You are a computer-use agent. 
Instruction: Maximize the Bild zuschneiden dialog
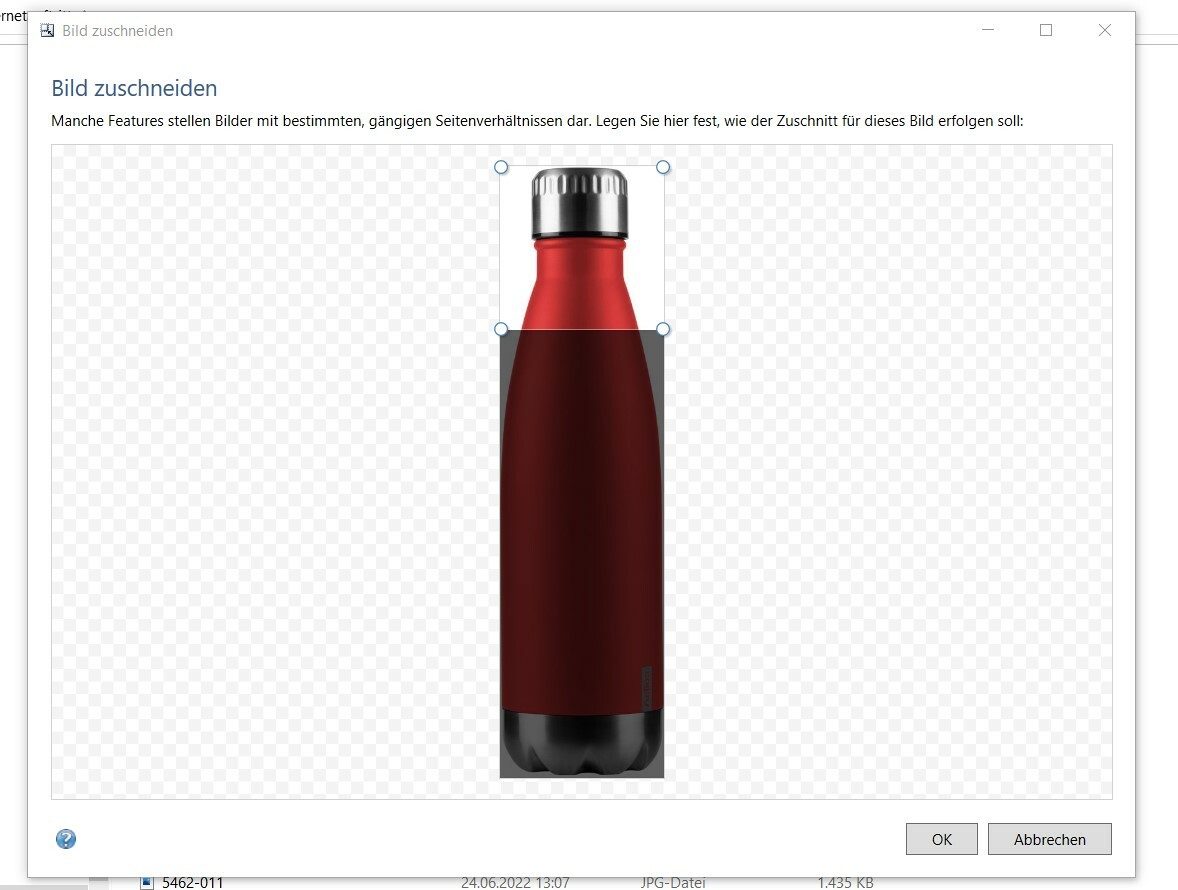click(1046, 30)
